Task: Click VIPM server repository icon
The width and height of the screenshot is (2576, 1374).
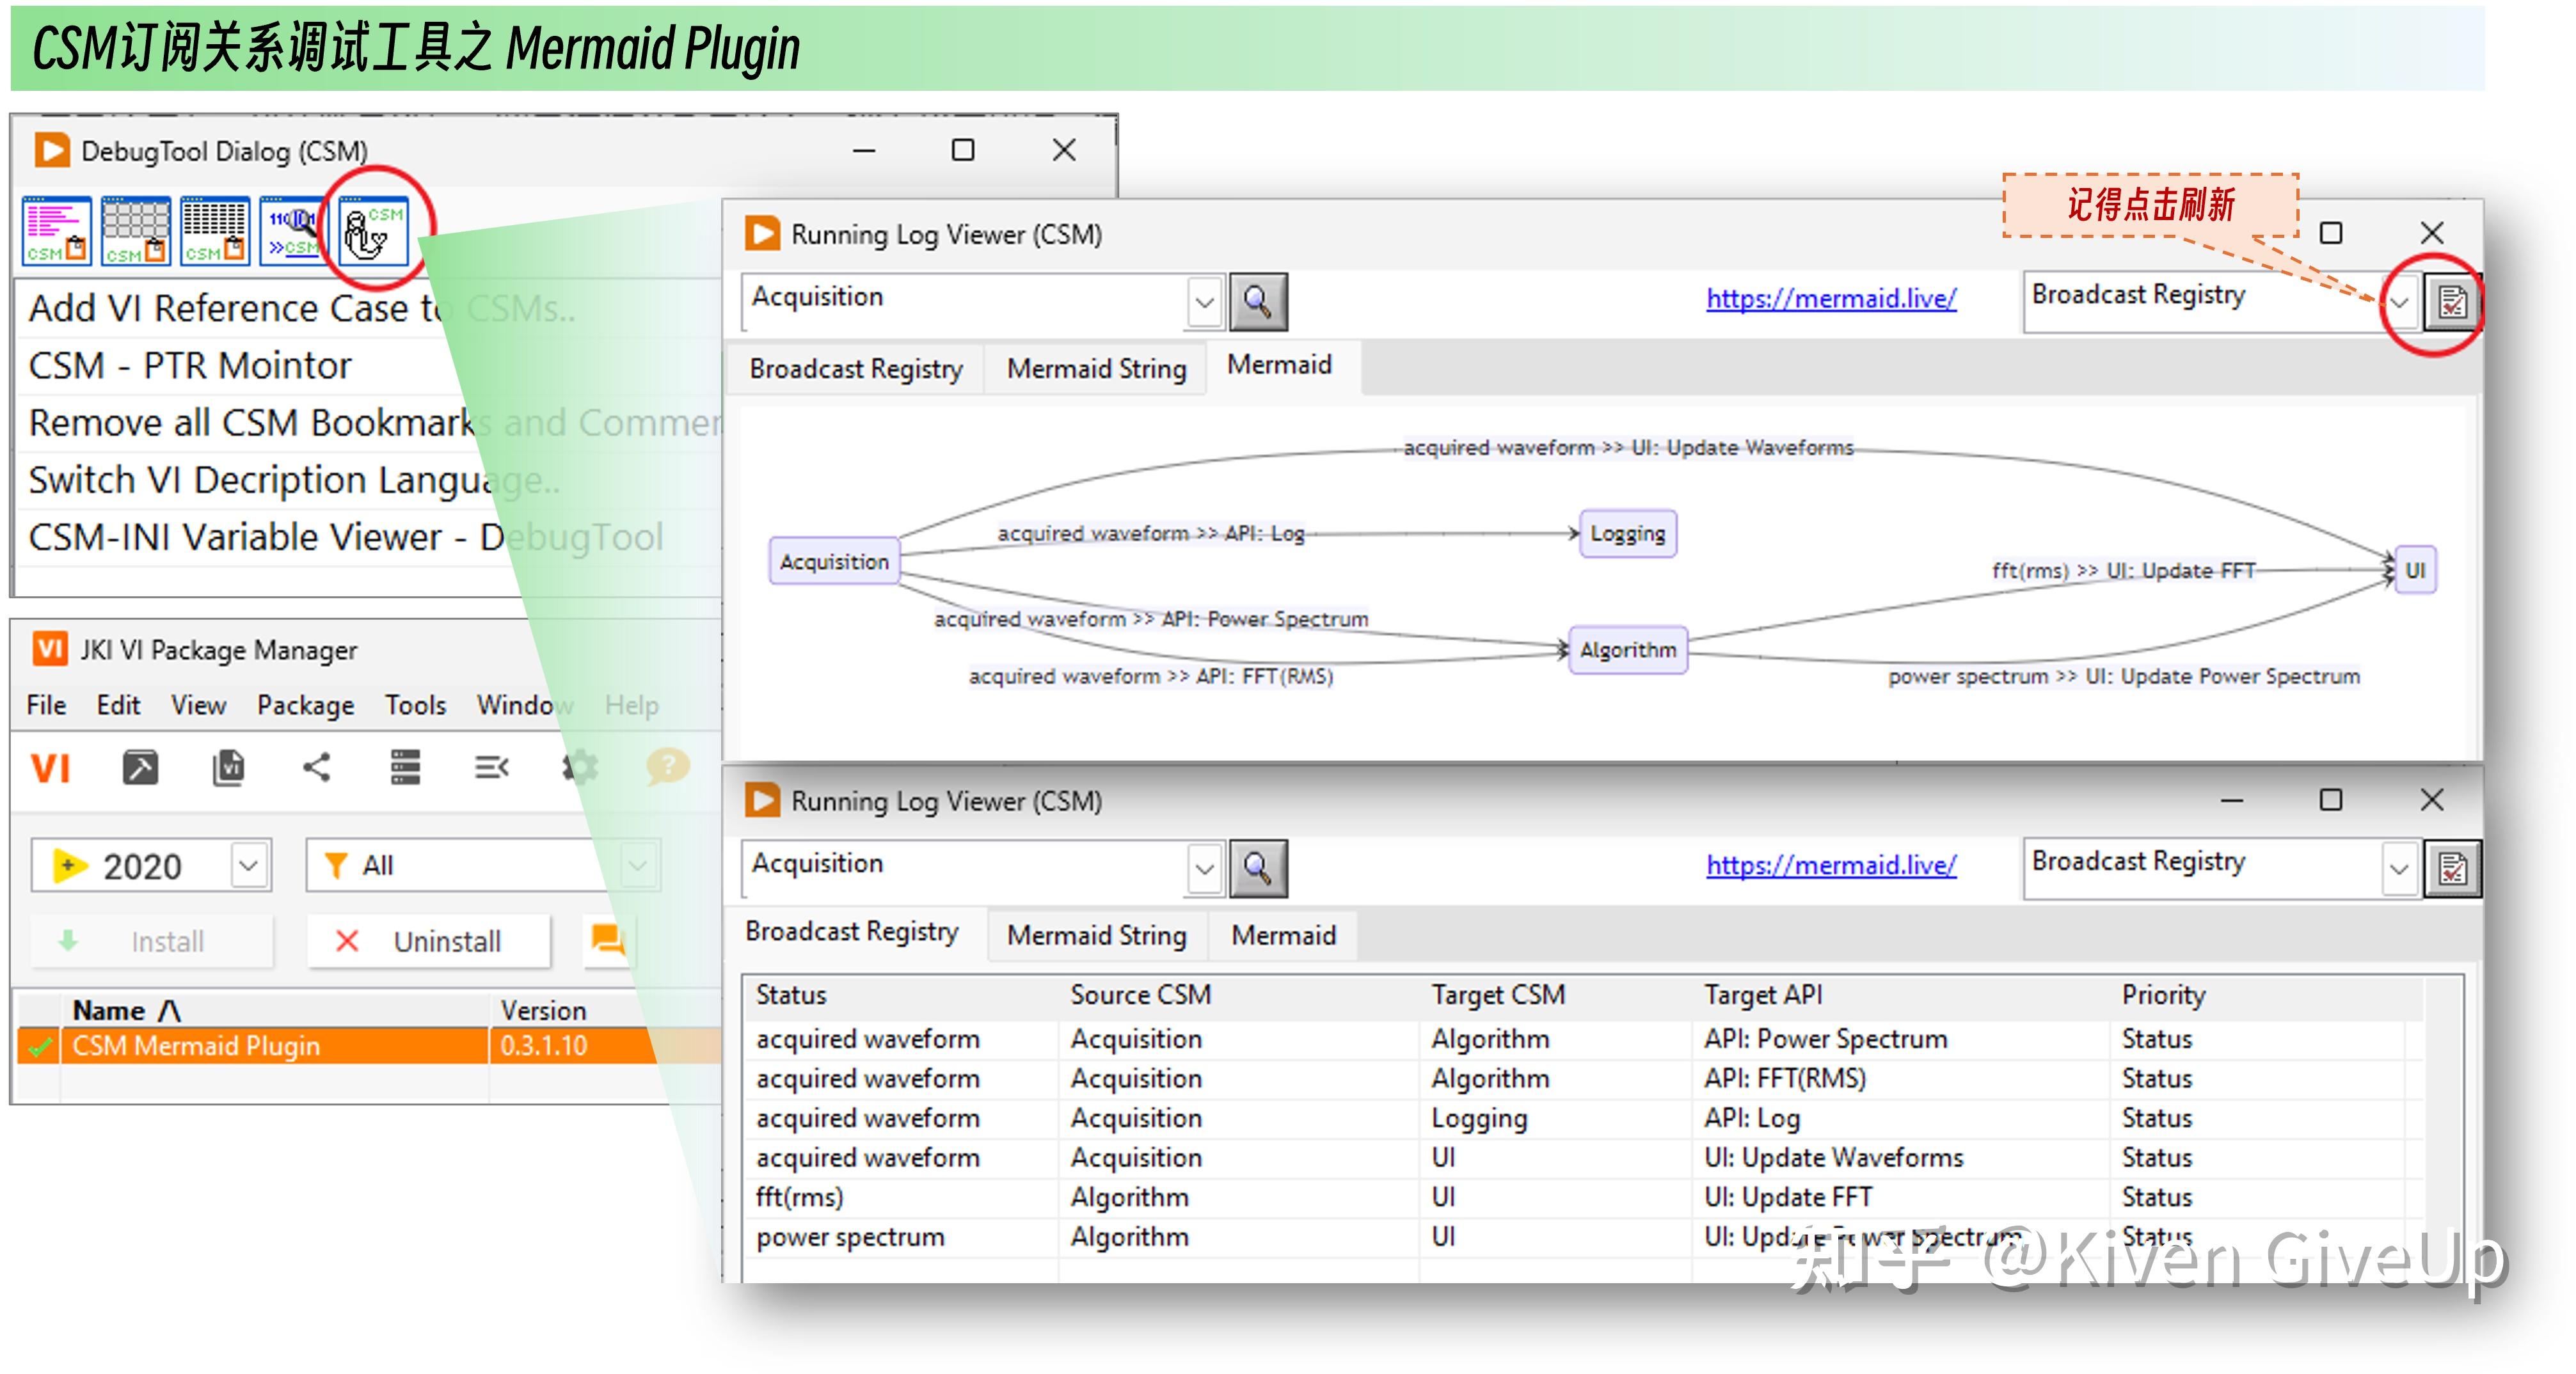Action: point(405,768)
